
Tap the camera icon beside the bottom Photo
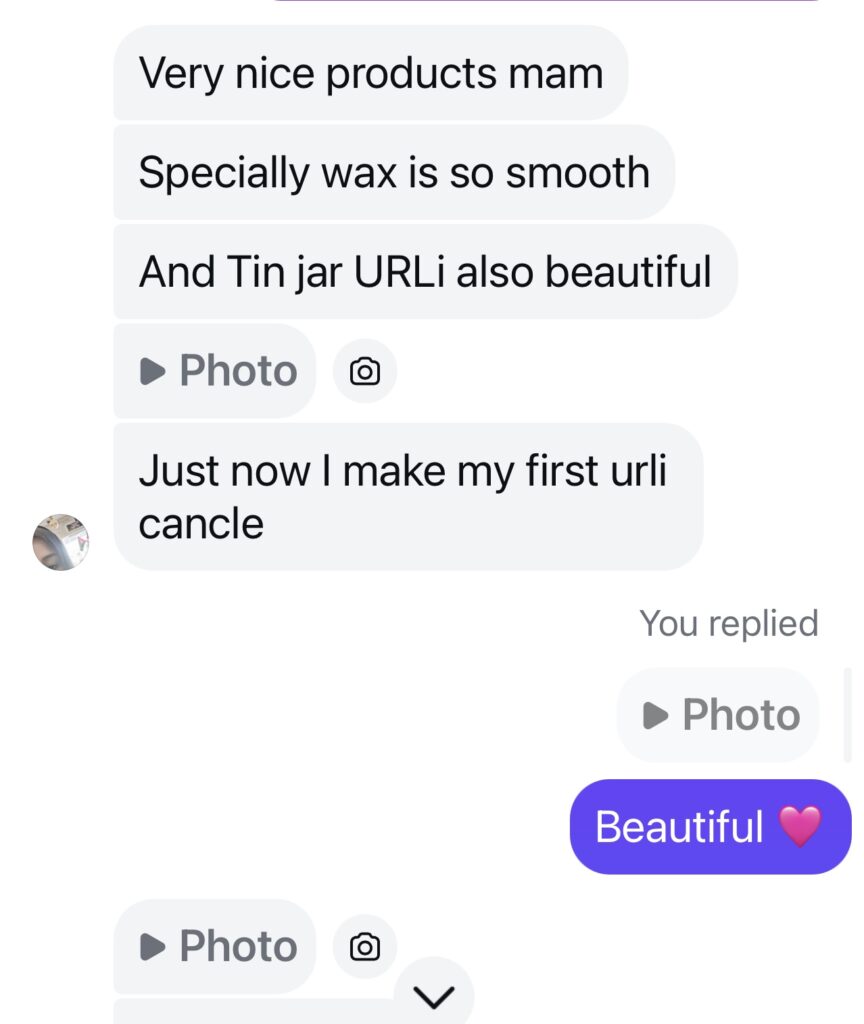point(365,946)
